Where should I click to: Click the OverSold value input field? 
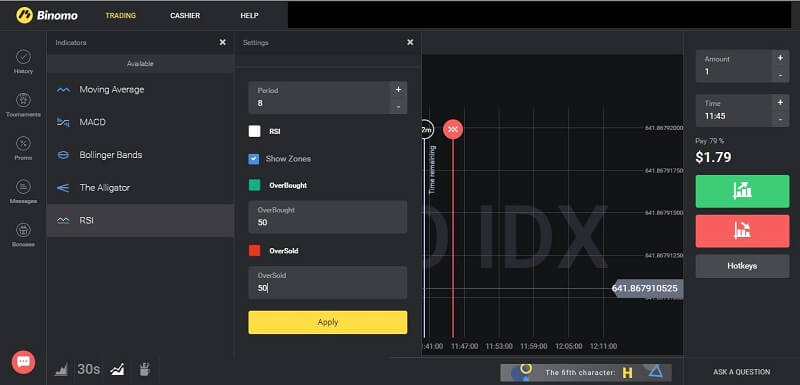tap(328, 283)
